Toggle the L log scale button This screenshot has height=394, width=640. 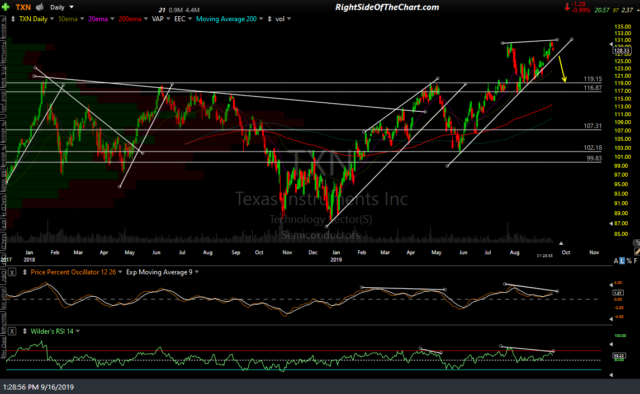click(x=622, y=261)
